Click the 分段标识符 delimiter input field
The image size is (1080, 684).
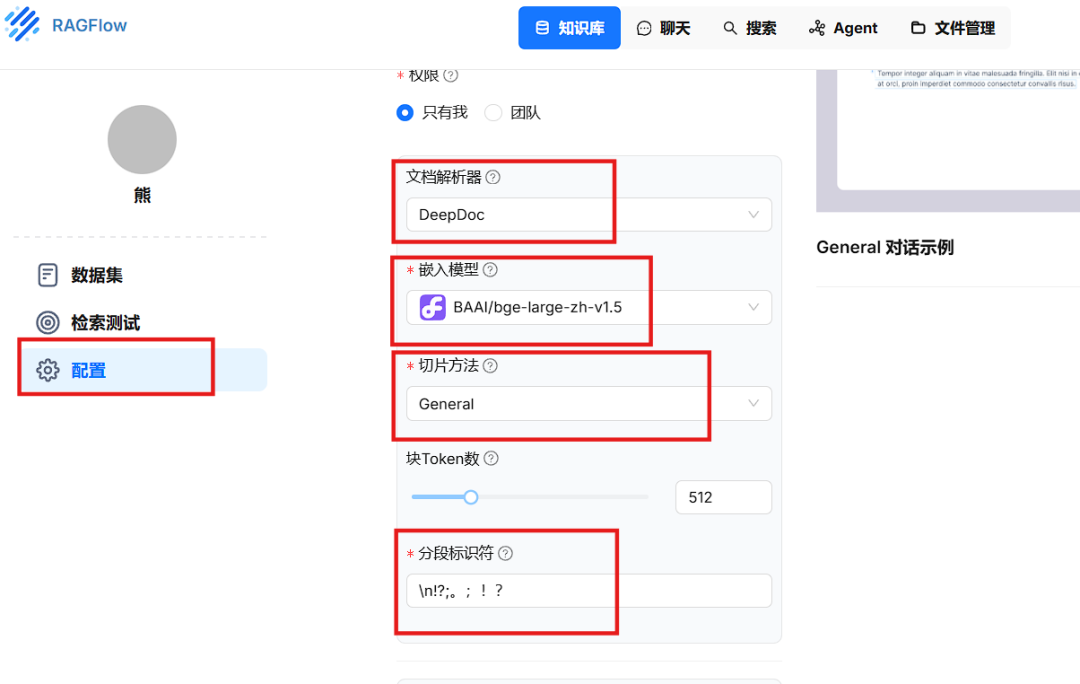[589, 591]
